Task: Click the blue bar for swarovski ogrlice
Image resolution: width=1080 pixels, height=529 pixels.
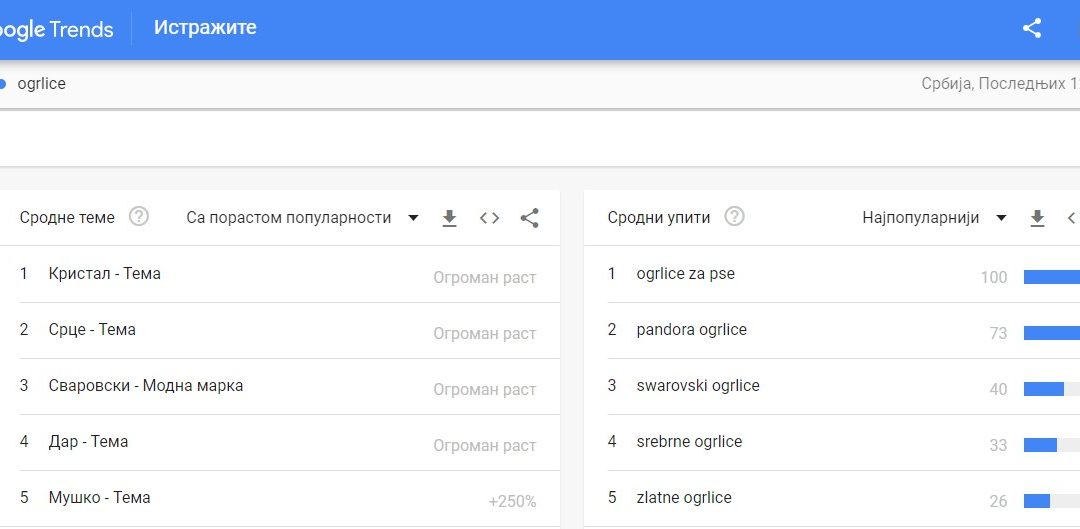Action: tap(1044, 389)
